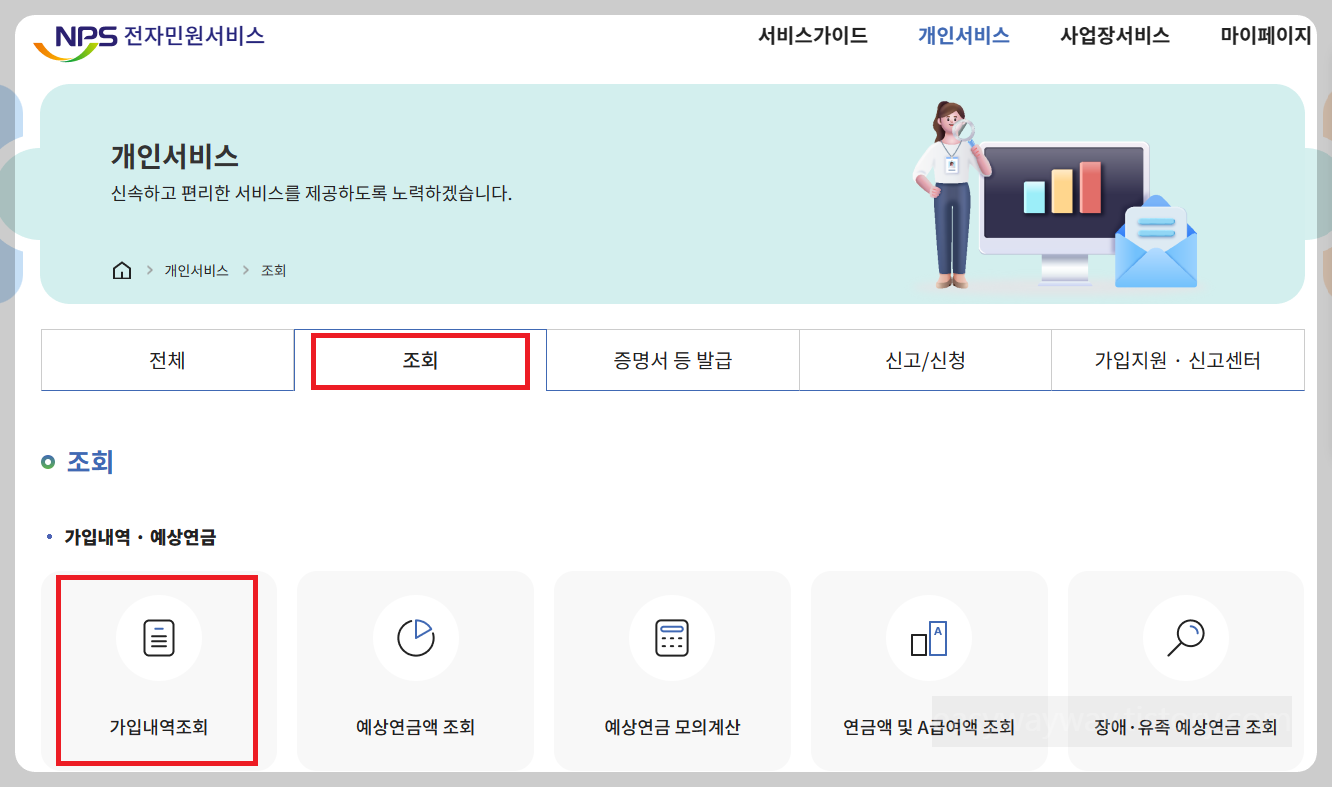Click the 연금액 및 A급여액 조회 label
1332x787 pixels.
pos(929,727)
